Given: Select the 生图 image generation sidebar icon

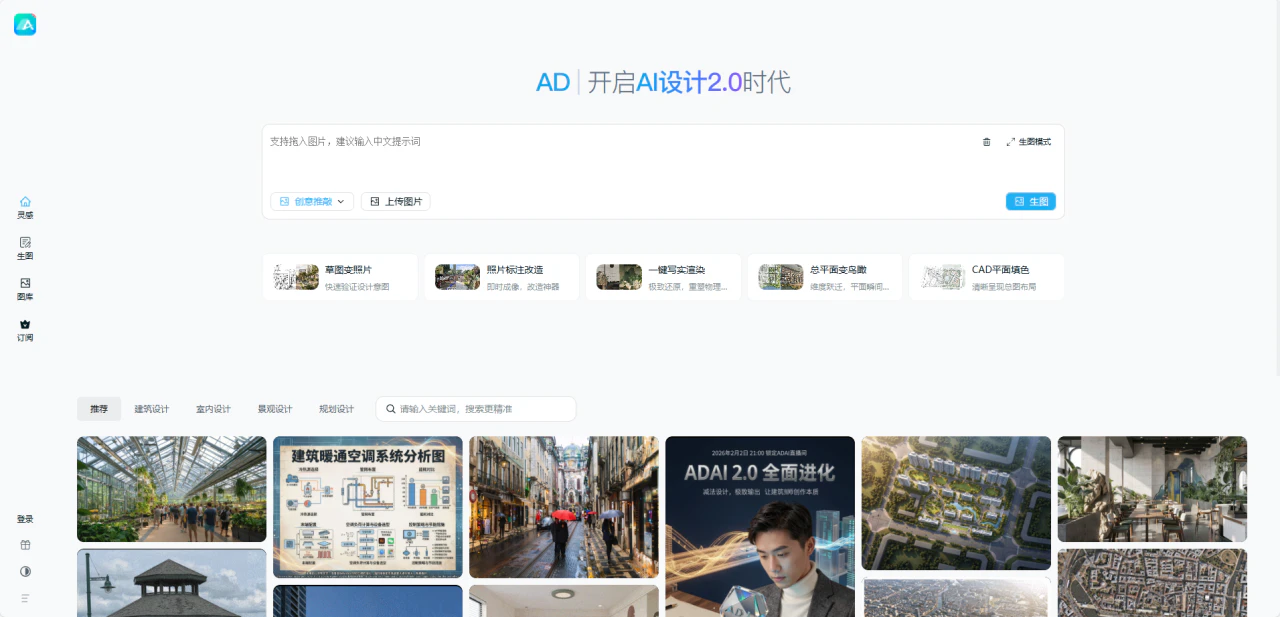Looking at the screenshot, I should pyautogui.click(x=25, y=249).
